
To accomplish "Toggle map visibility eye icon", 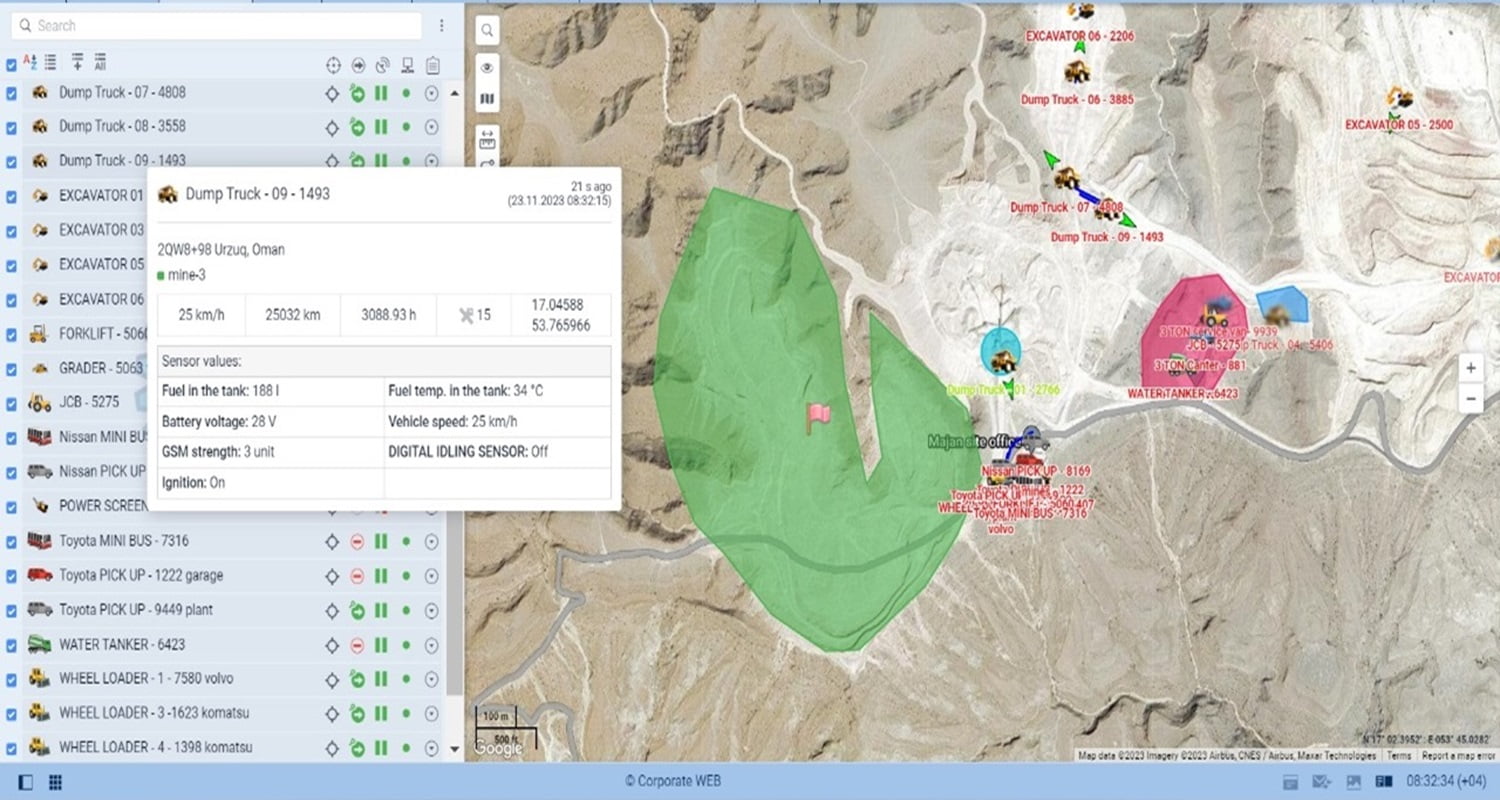I will click(487, 67).
